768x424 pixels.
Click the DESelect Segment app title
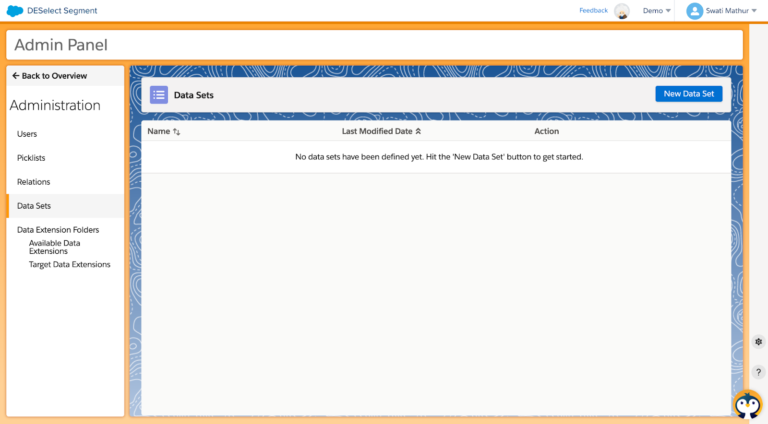coord(62,11)
